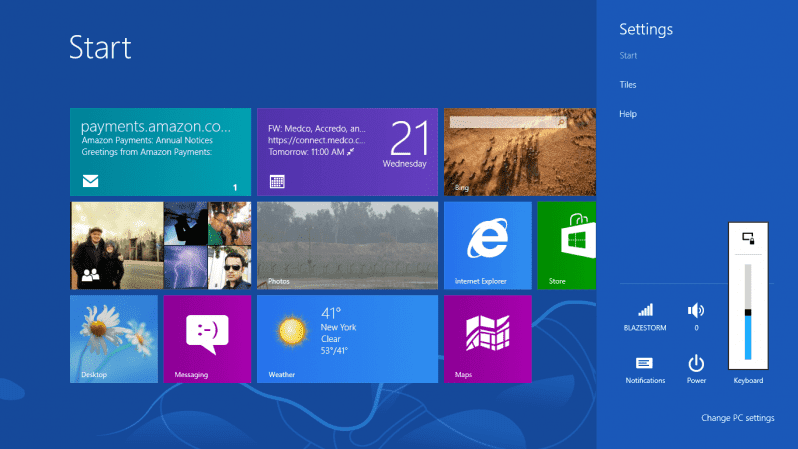
Task: Select Help in the Settings pane
Action: click(628, 114)
